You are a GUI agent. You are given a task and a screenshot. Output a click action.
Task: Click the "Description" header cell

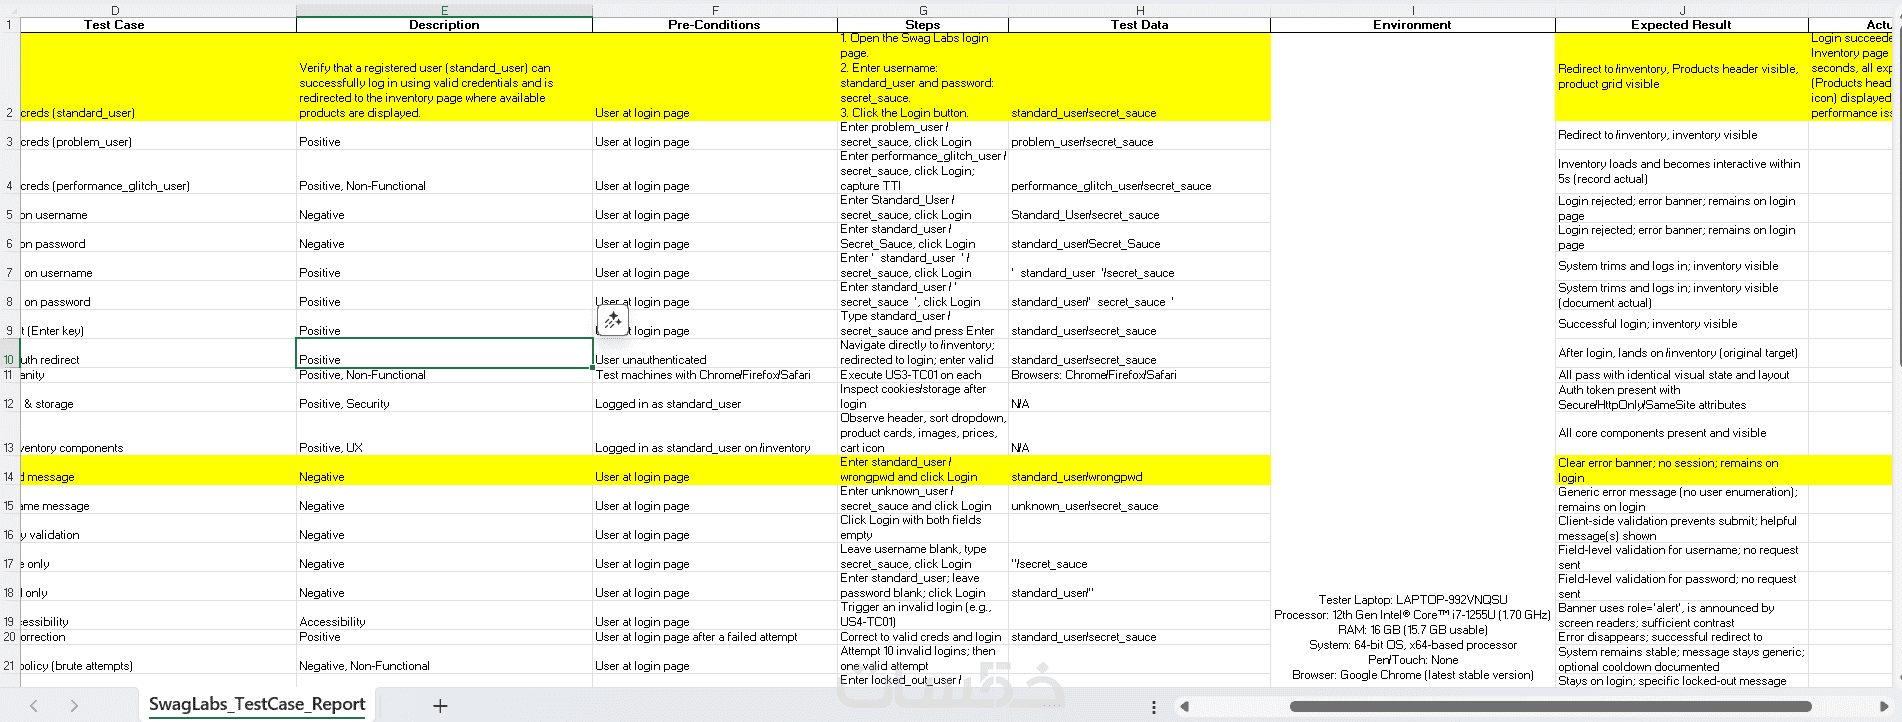(444, 25)
